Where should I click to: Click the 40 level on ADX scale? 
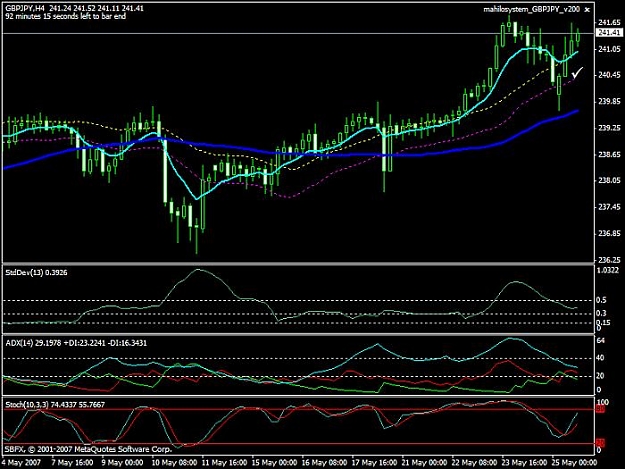[601, 358]
